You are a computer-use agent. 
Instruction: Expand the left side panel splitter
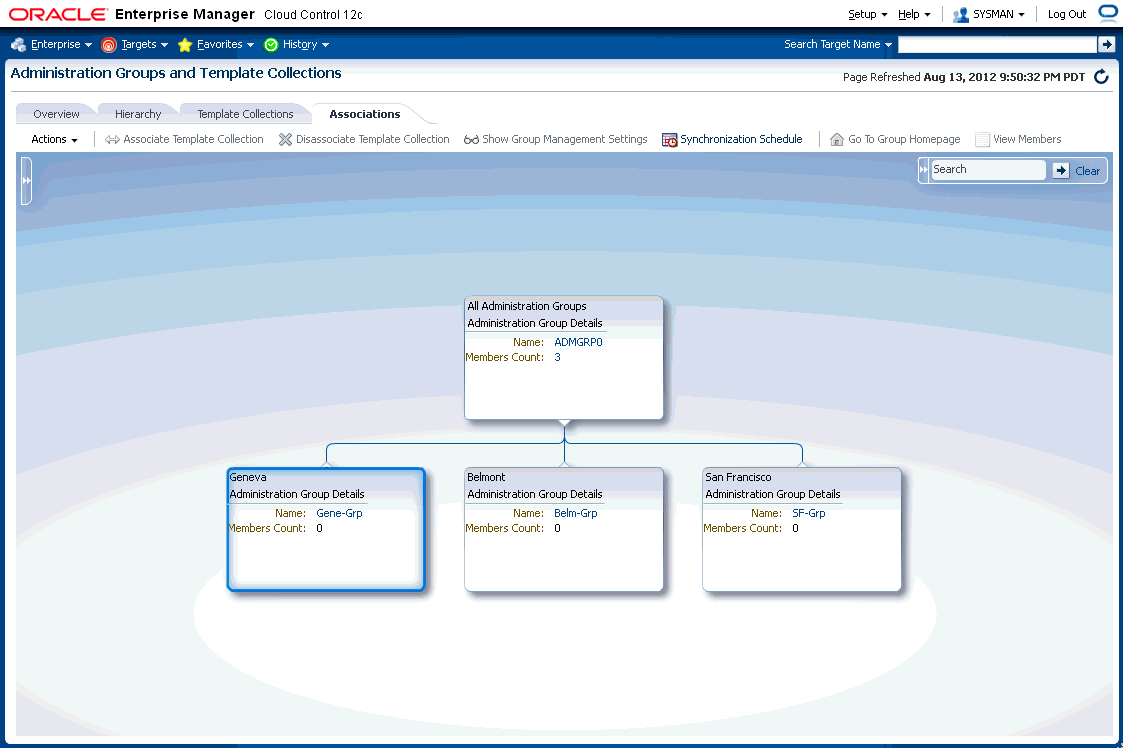(26, 181)
